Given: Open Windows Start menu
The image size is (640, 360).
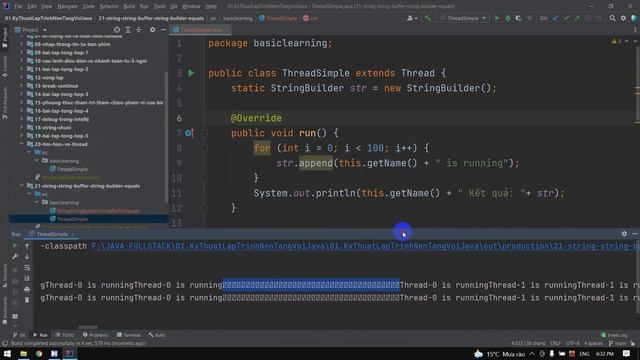Looking at the screenshot, I should 7,353.
